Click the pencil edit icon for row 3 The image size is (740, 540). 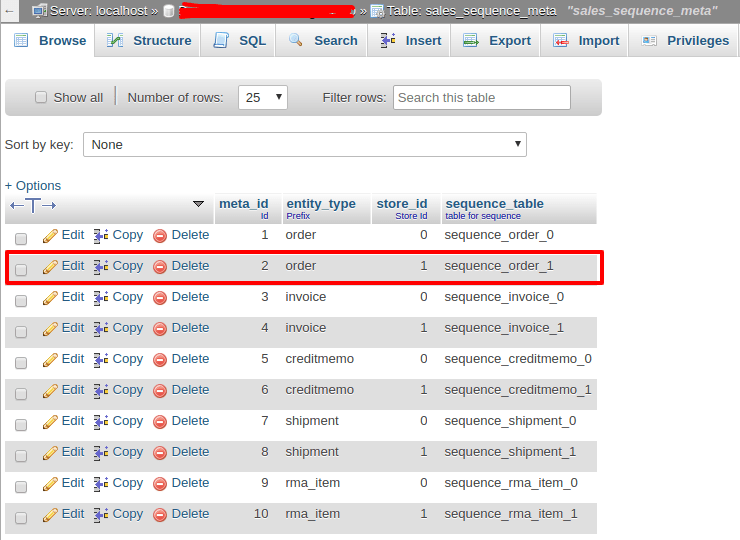(x=50, y=298)
